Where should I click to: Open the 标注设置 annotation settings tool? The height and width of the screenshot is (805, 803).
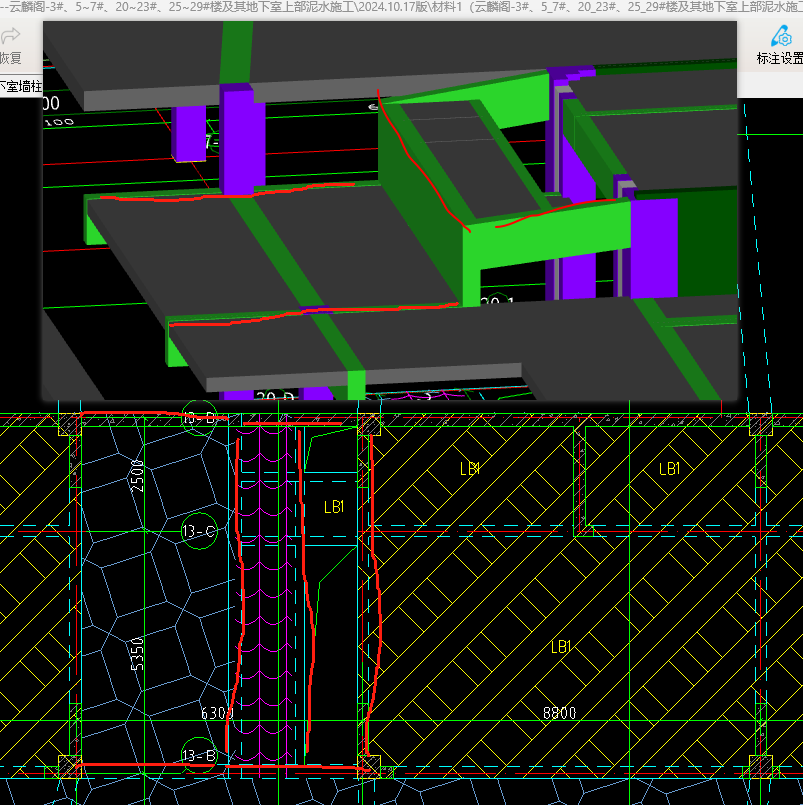point(781,45)
